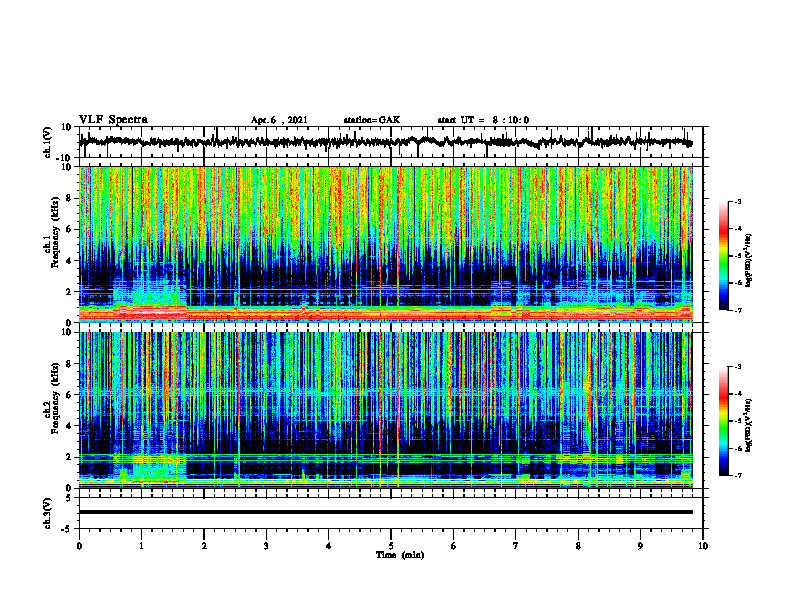Click the "-5" tick on ch.3(V) axis
Viewport: 792px width, 612px height.
click(x=67, y=529)
